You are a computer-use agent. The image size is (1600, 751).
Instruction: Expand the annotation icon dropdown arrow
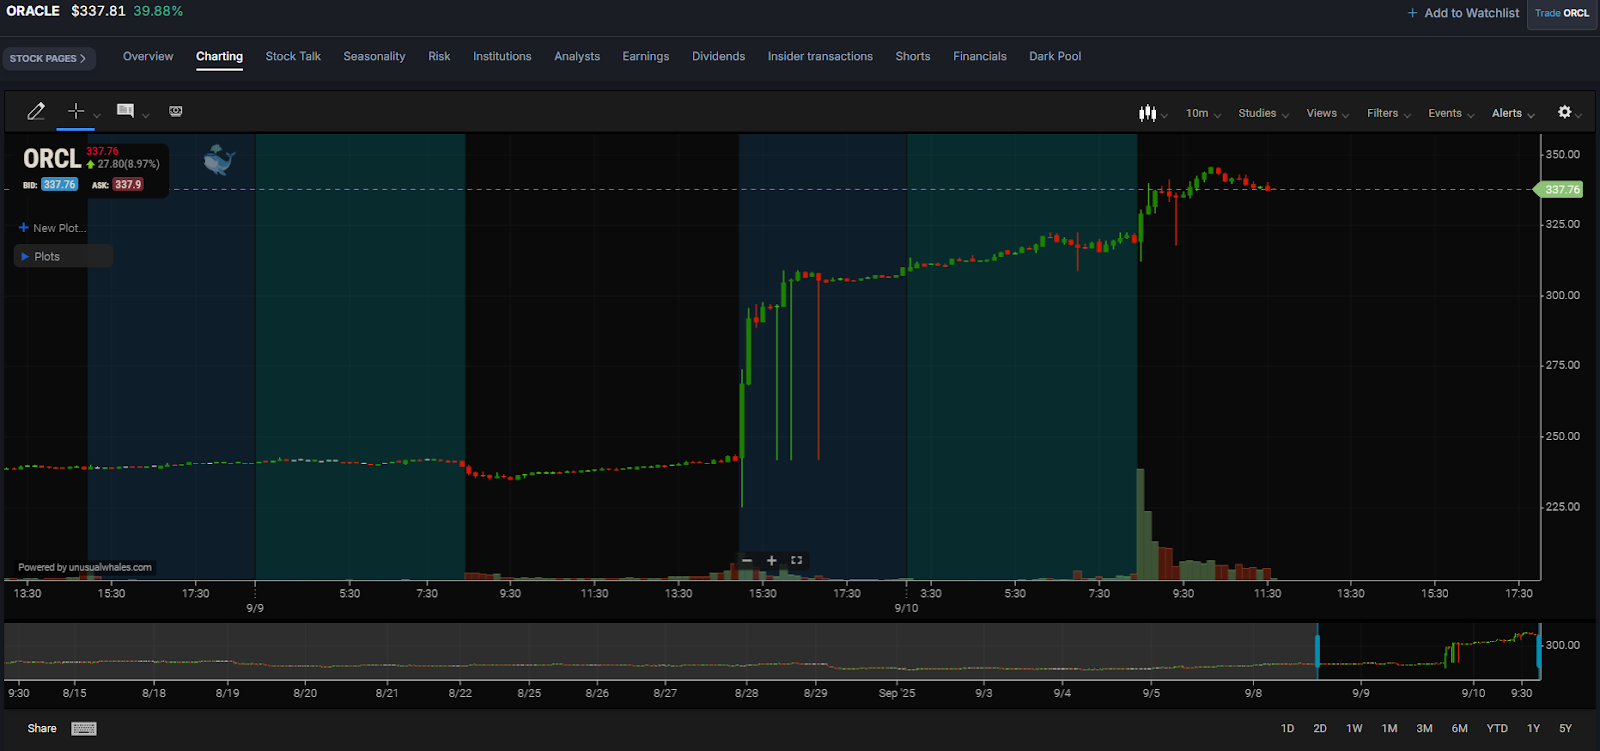[146, 116]
